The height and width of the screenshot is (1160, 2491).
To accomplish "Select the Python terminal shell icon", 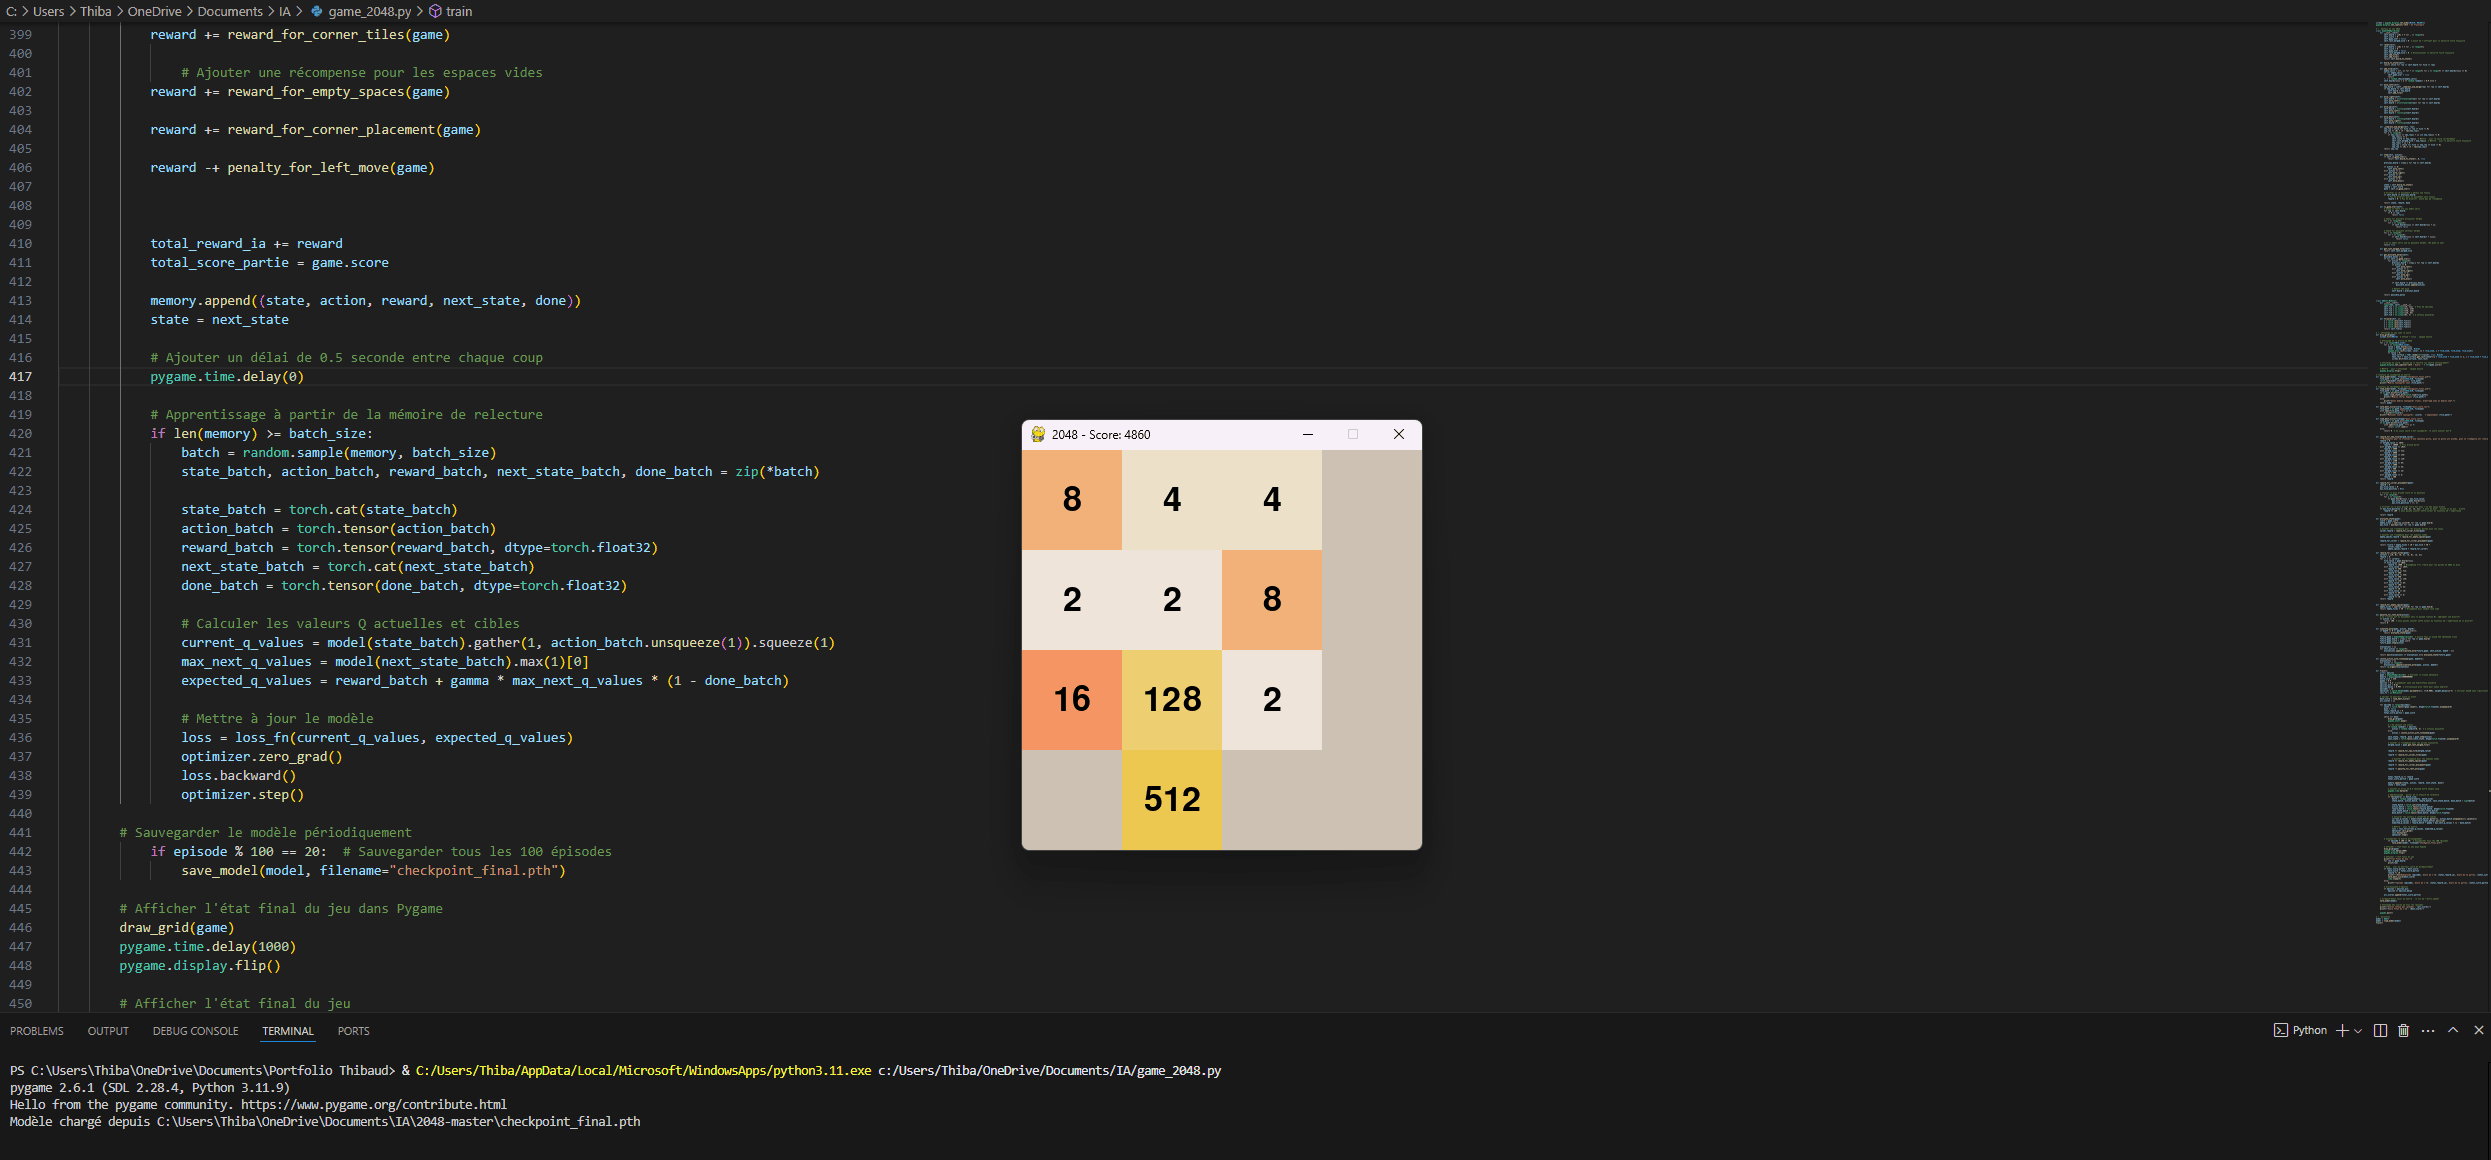I will [2281, 1031].
